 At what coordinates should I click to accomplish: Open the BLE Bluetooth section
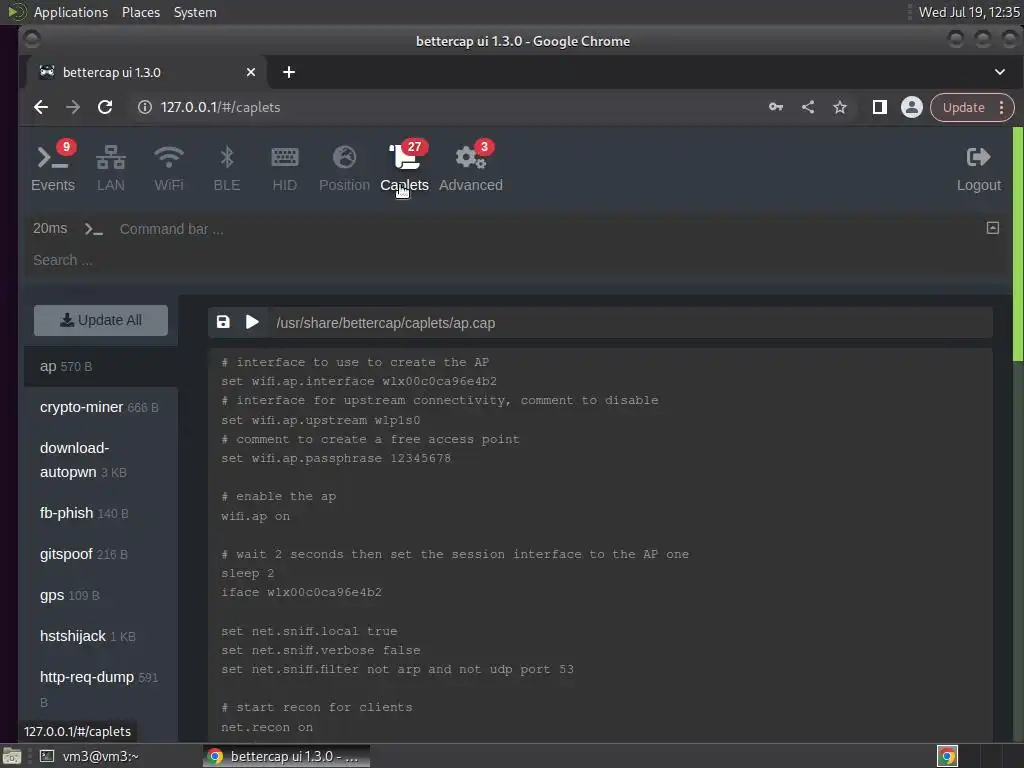click(x=227, y=167)
